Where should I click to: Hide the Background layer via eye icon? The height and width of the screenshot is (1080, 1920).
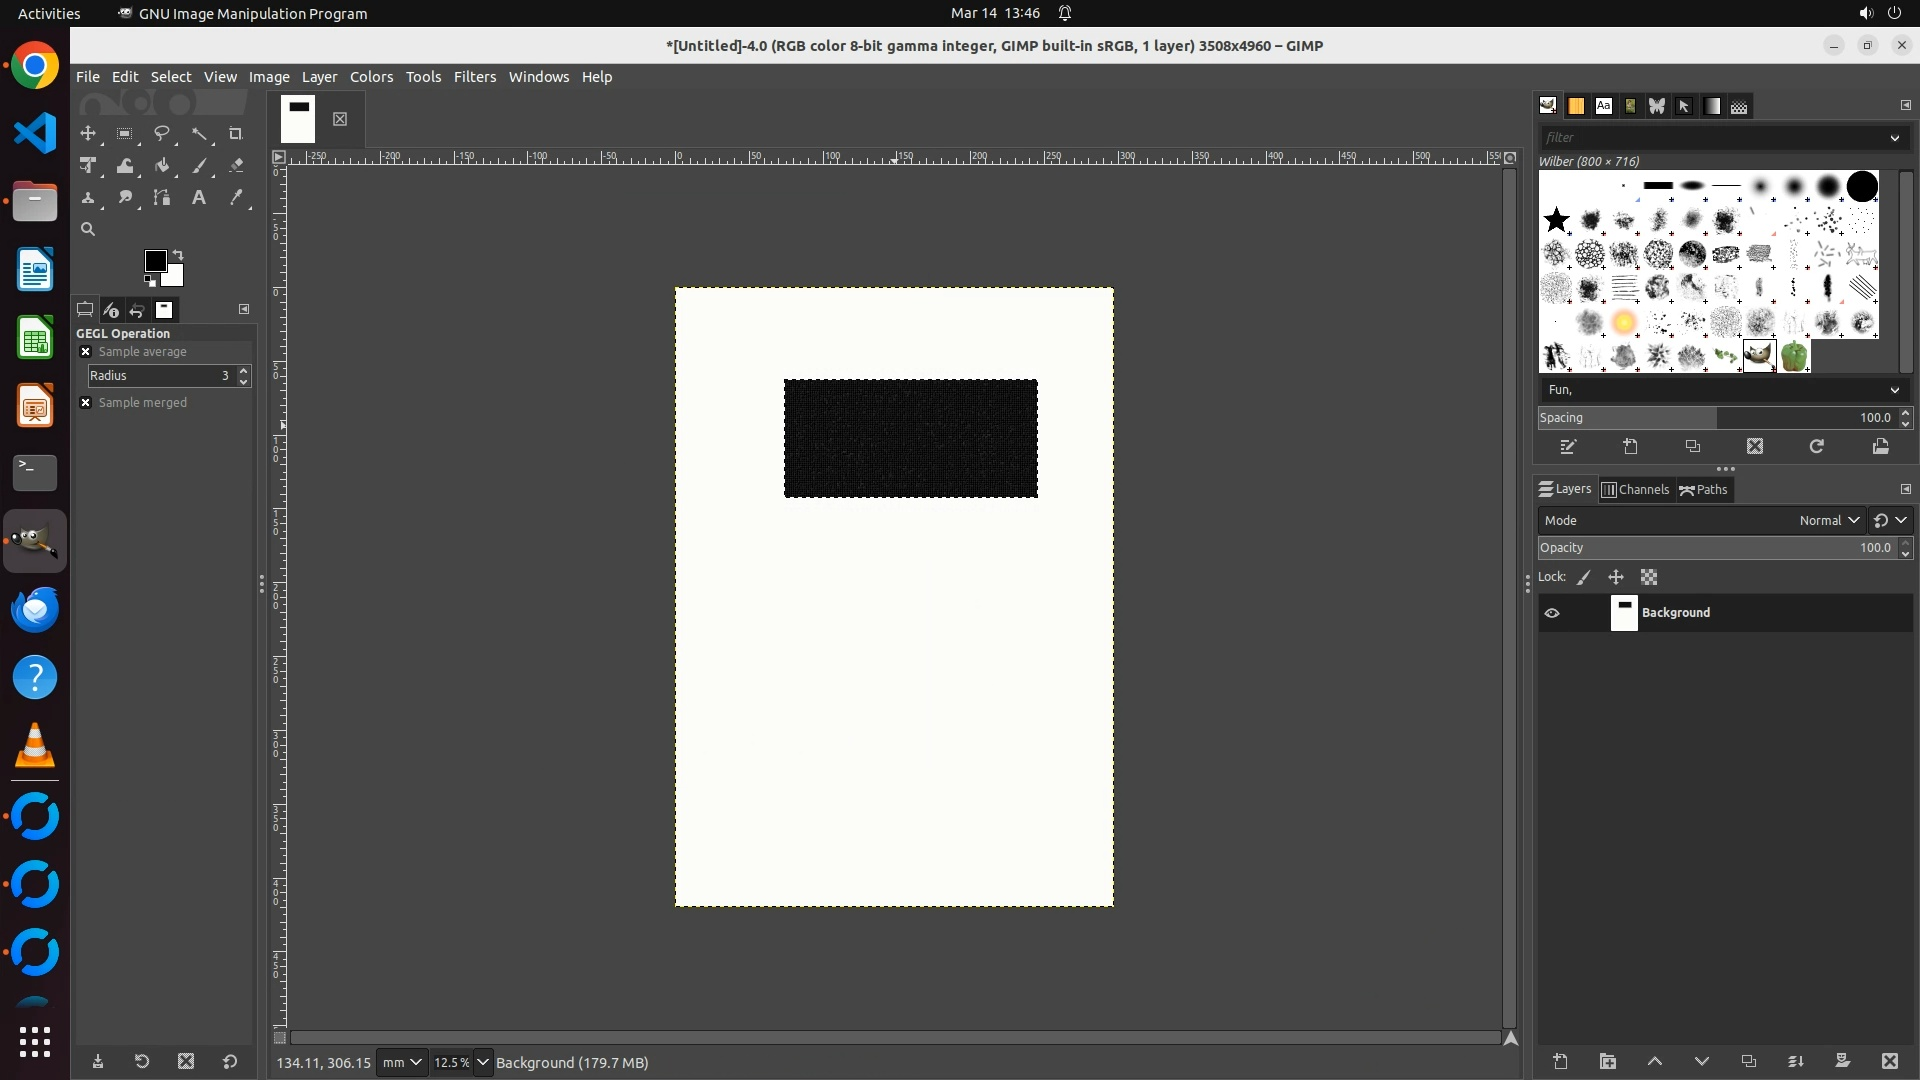coord(1552,613)
